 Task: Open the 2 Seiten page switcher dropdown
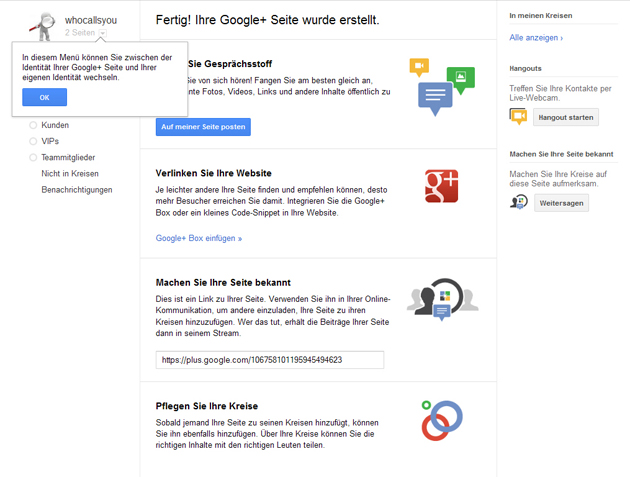tap(102, 33)
